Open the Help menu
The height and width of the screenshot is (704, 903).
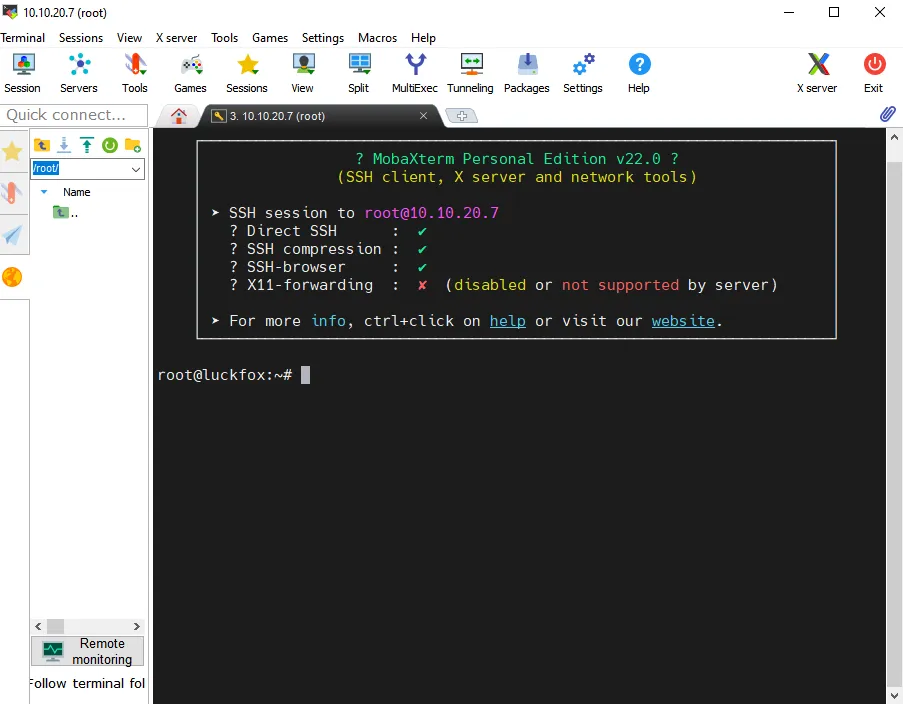pyautogui.click(x=423, y=38)
